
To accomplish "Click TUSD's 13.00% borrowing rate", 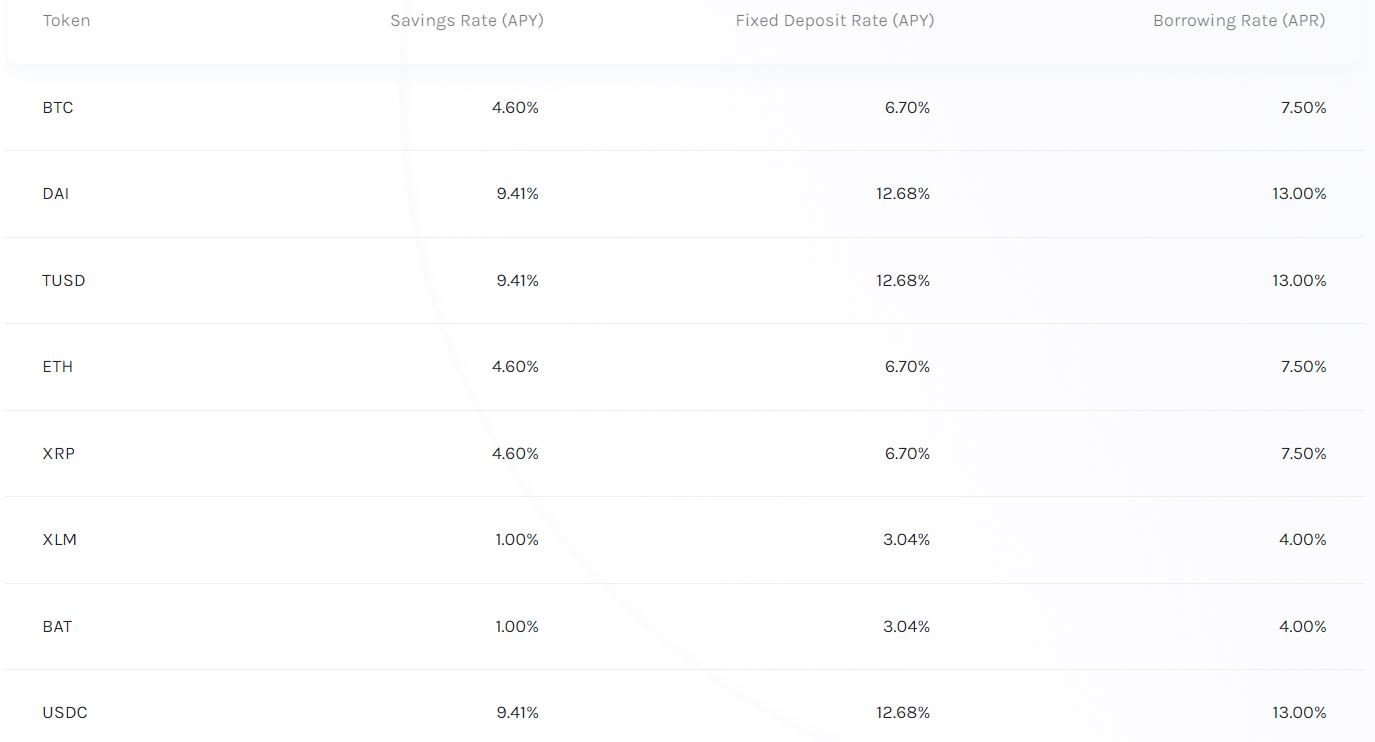I will pos(1299,281).
